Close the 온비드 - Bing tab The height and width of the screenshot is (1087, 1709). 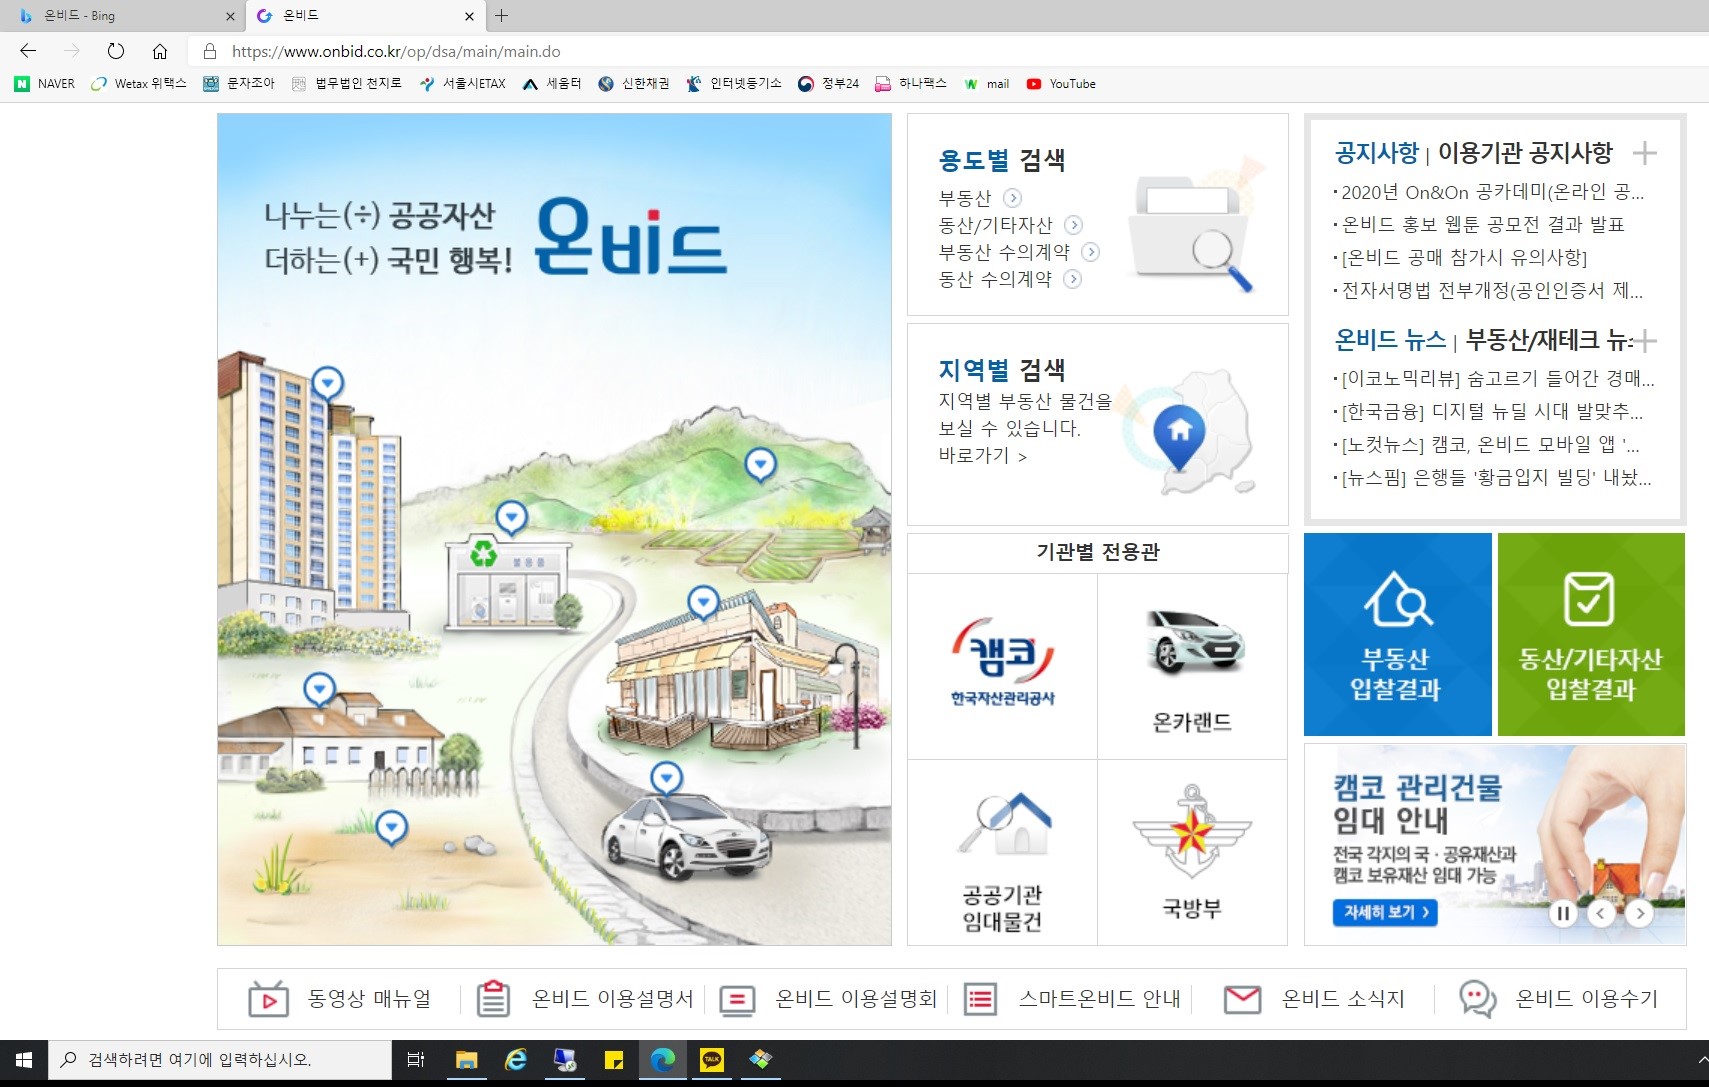(x=230, y=16)
